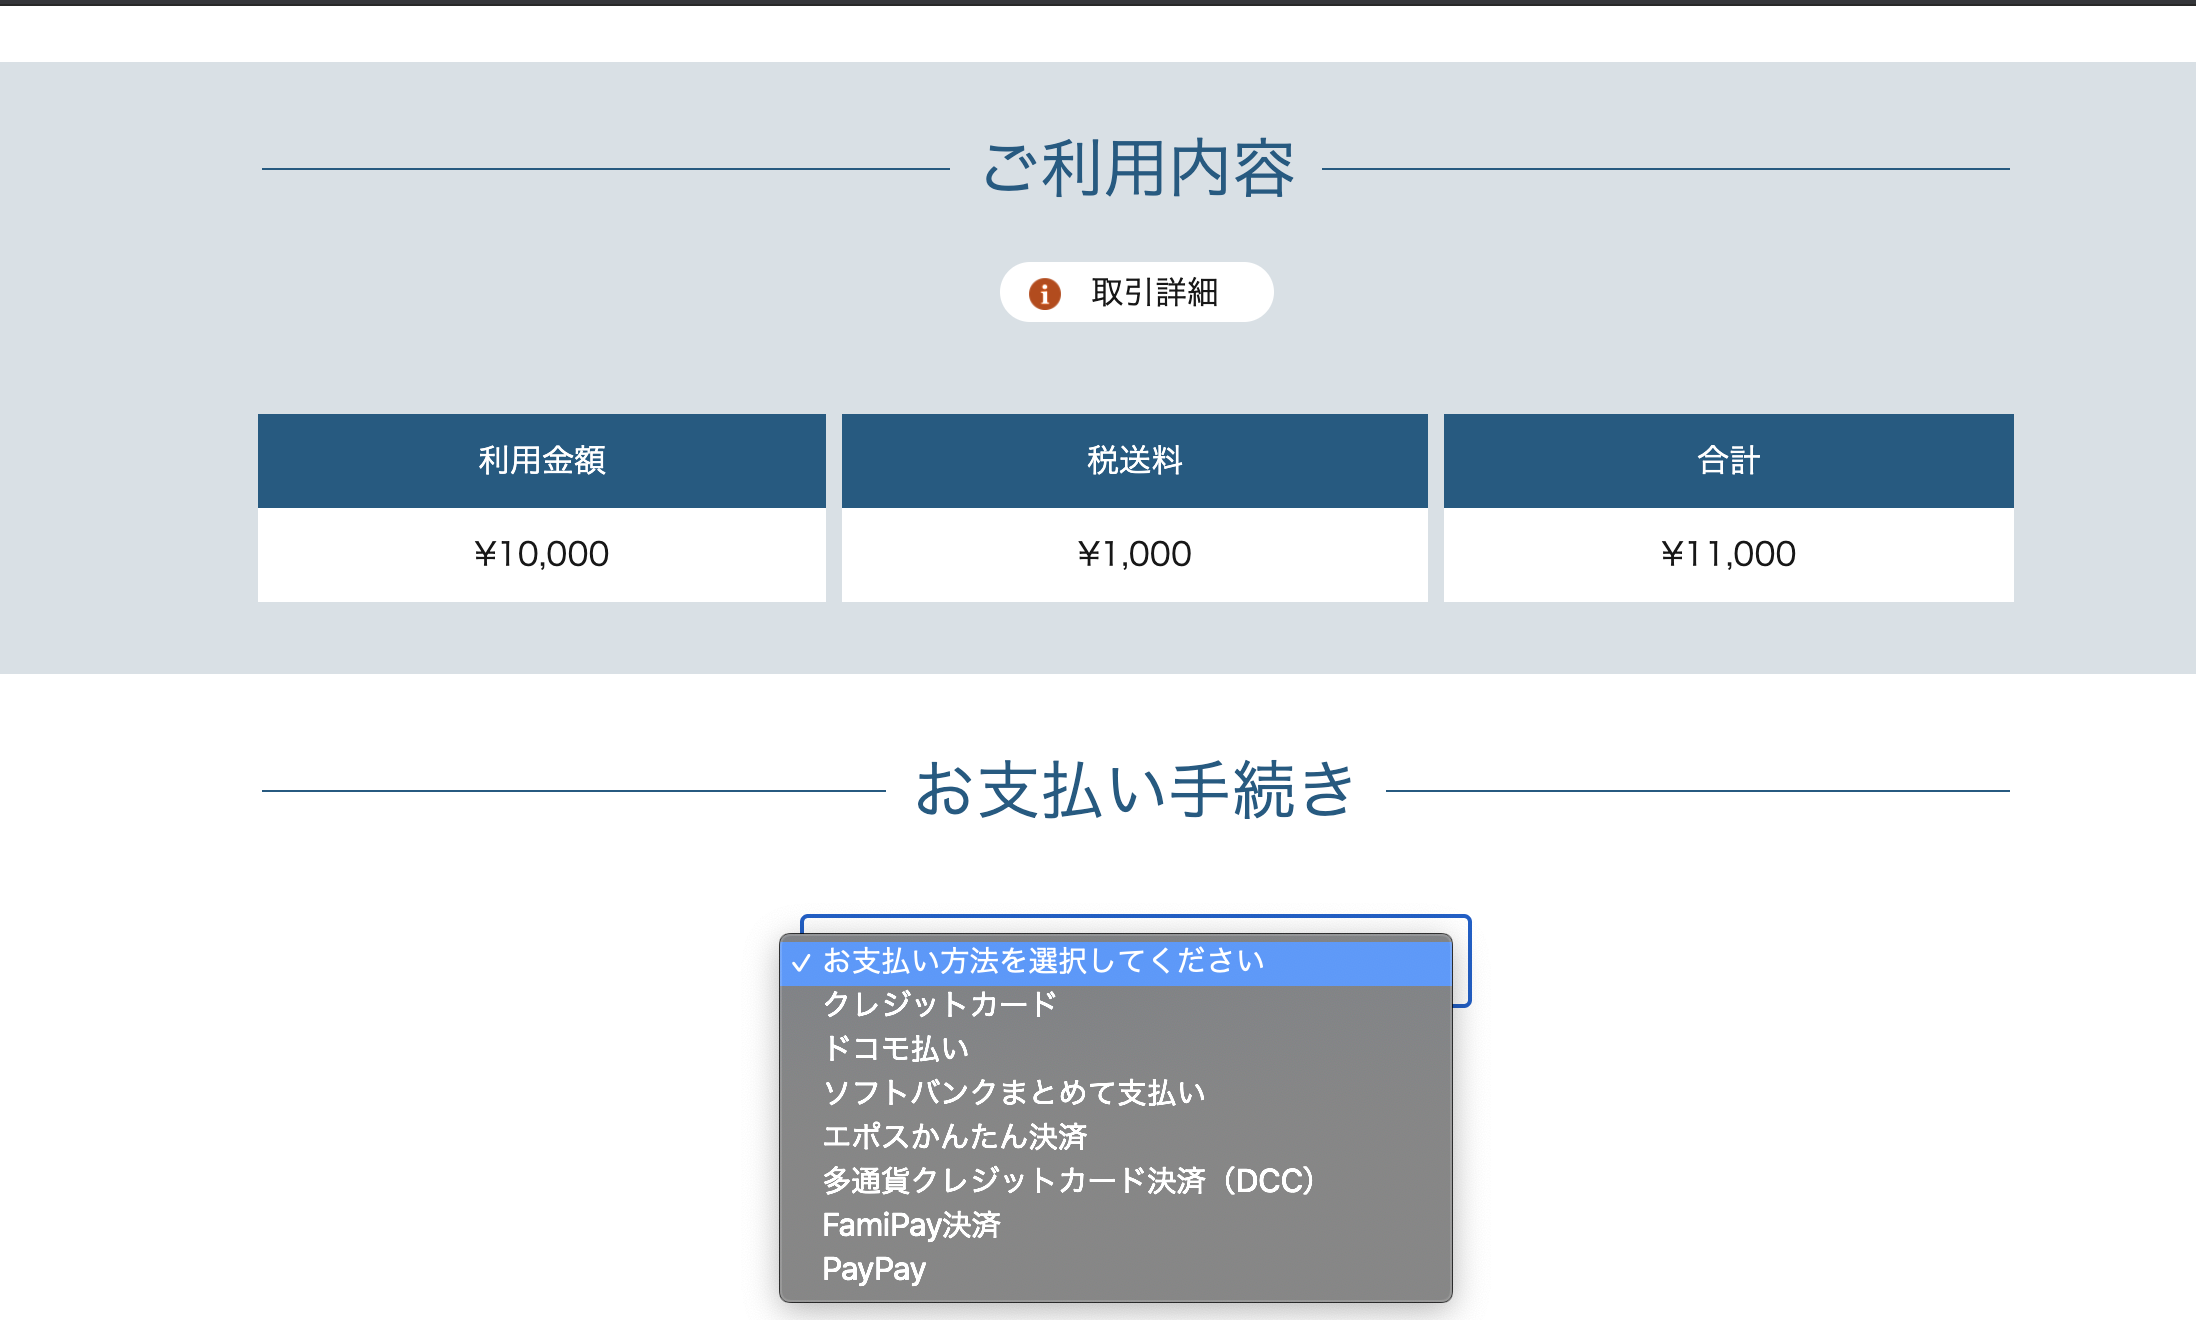Click the orange info icon
Screen dimensions: 2196x1320
1044,293
